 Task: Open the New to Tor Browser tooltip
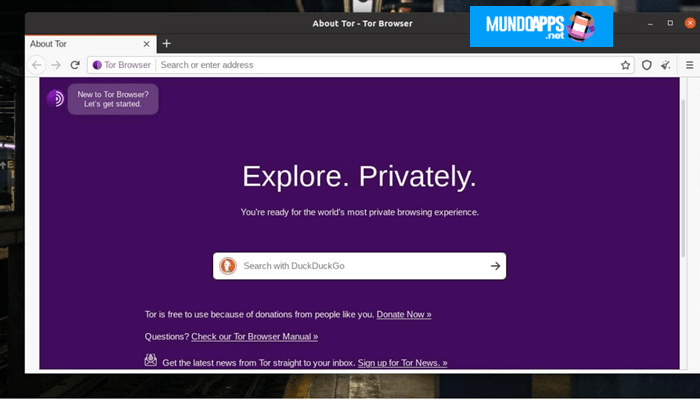(x=113, y=99)
